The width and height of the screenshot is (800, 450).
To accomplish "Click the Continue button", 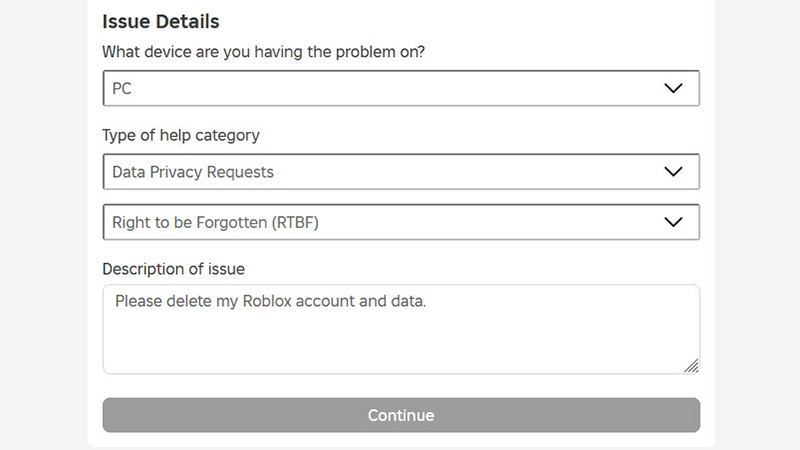I will (401, 415).
